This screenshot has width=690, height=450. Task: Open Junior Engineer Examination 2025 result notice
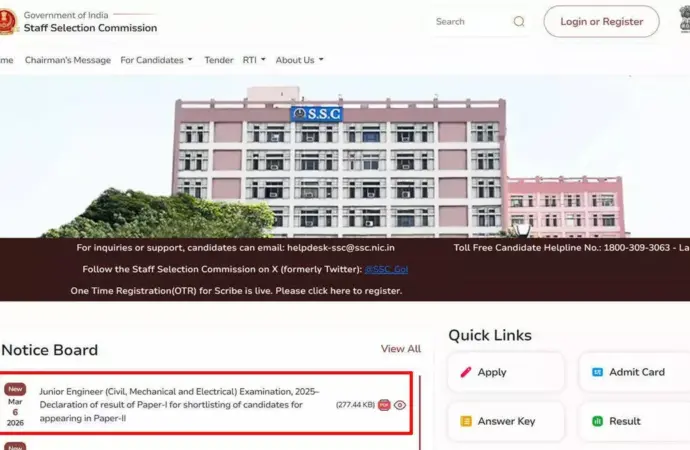click(x=179, y=405)
